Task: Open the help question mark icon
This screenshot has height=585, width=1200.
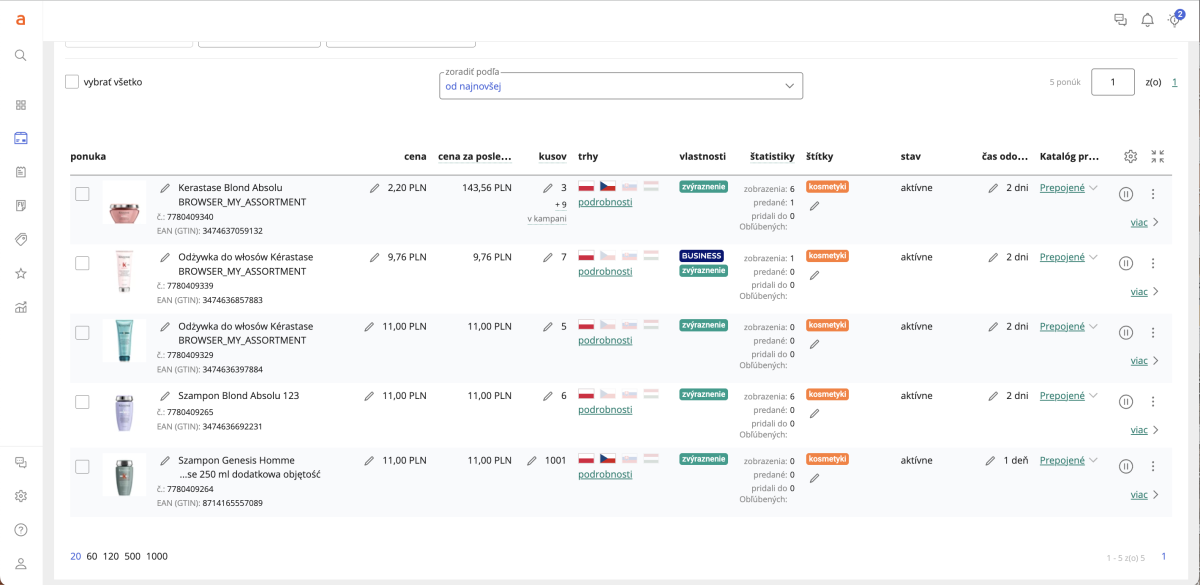Action: tap(21, 530)
